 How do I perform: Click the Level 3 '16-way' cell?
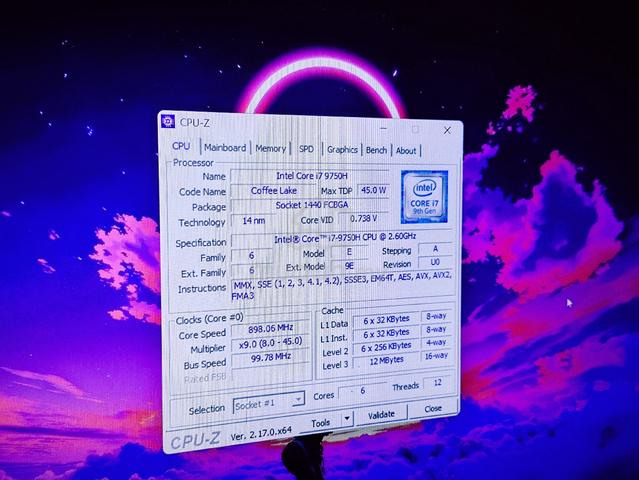click(x=436, y=356)
